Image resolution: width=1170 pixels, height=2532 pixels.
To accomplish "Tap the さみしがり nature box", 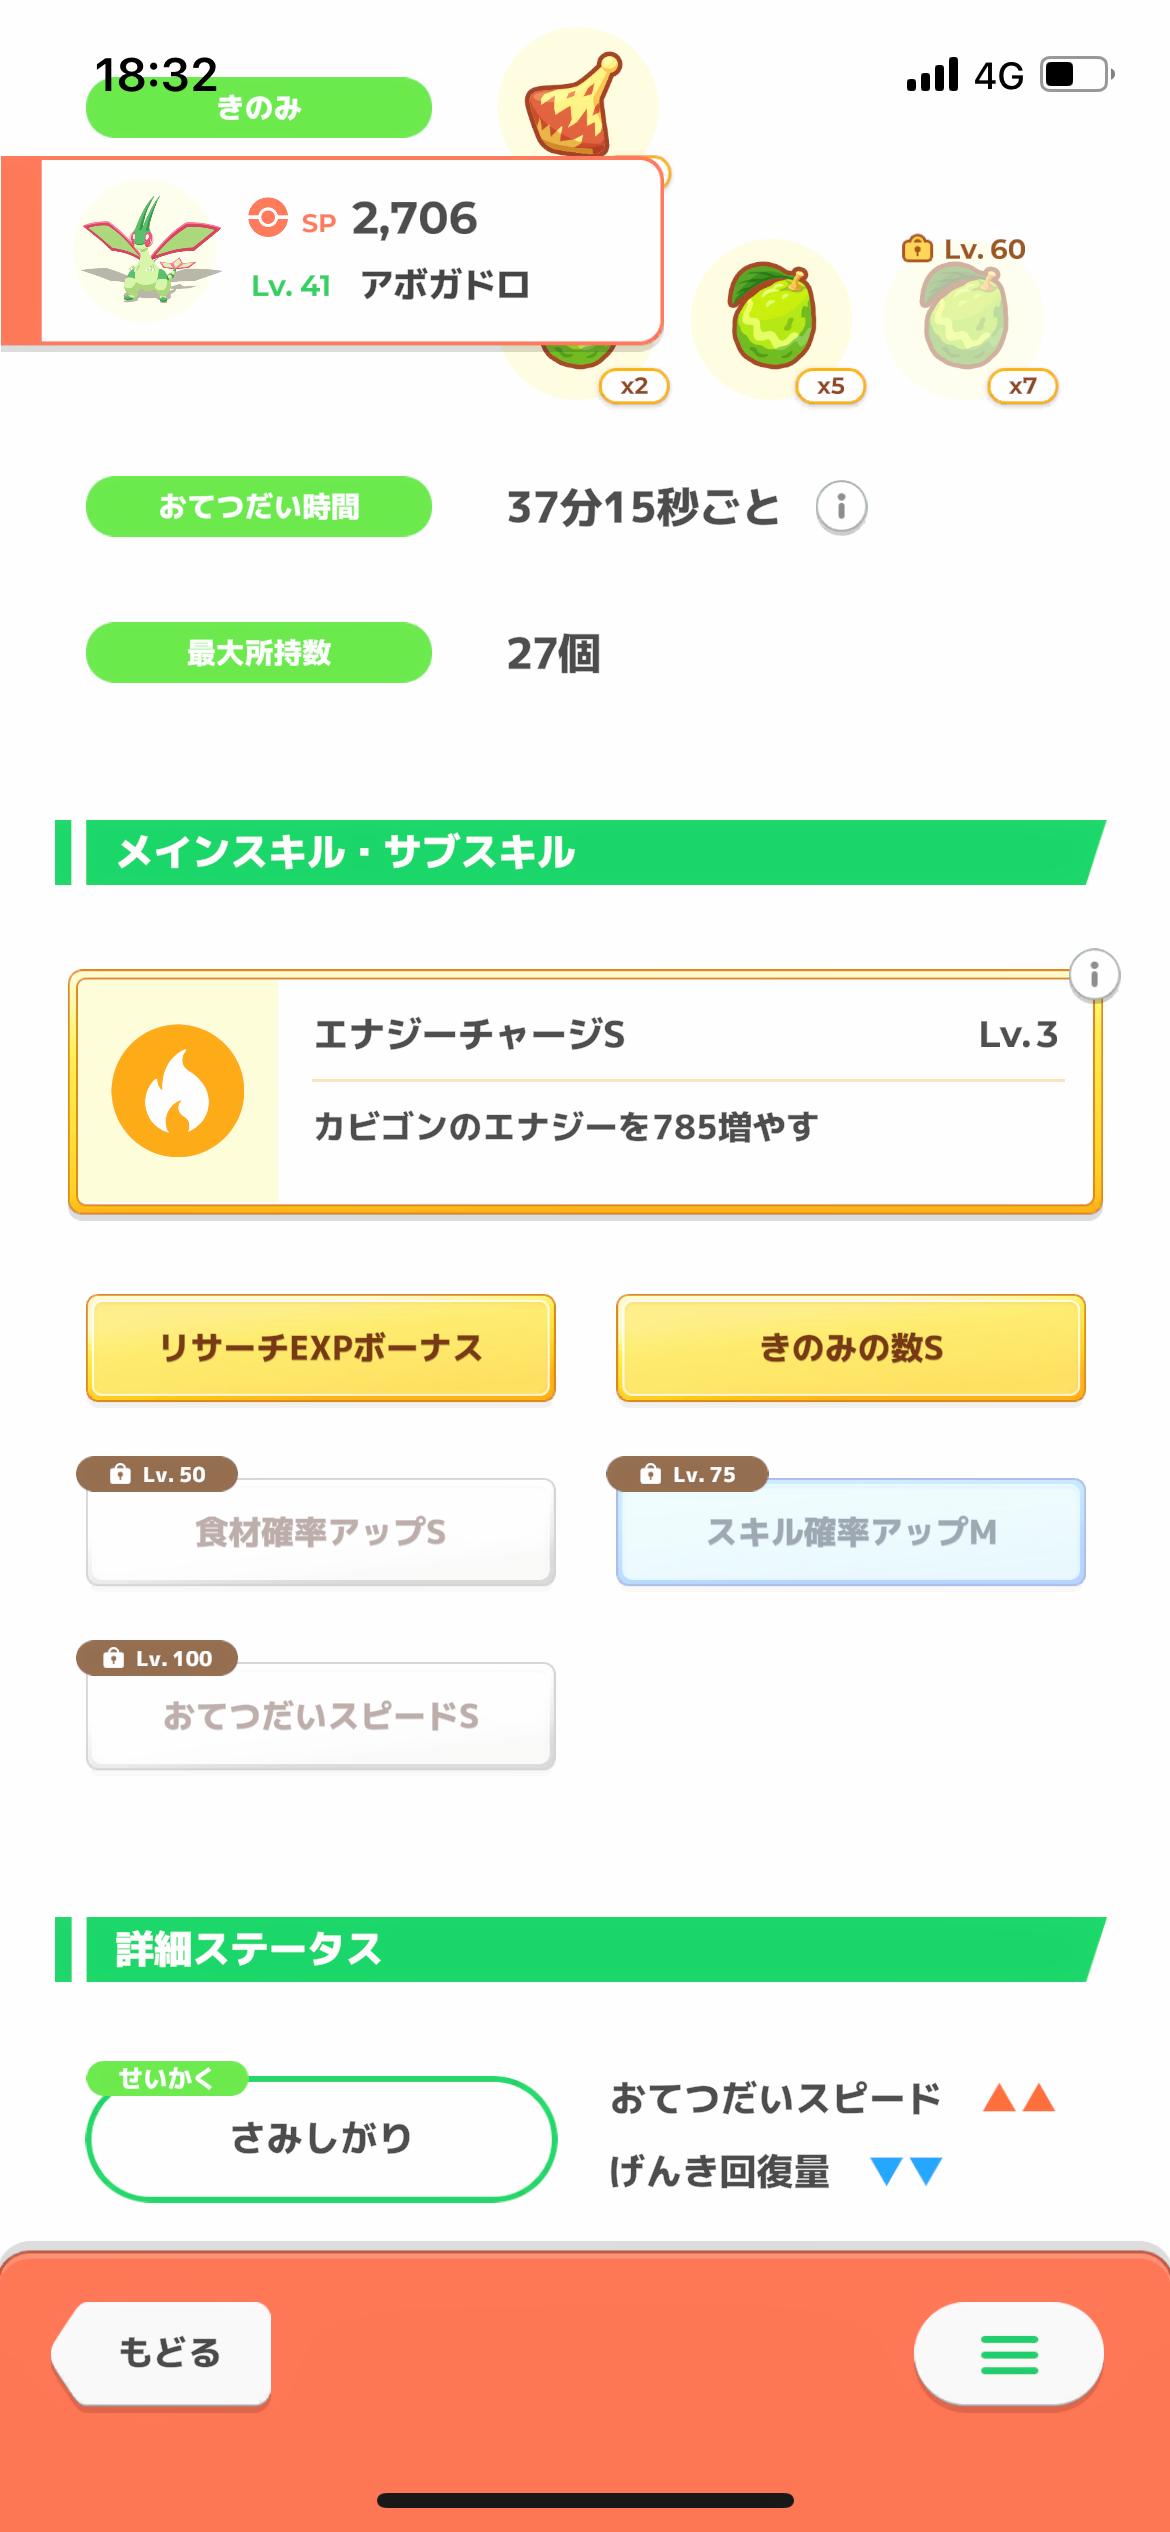I will click(321, 2138).
